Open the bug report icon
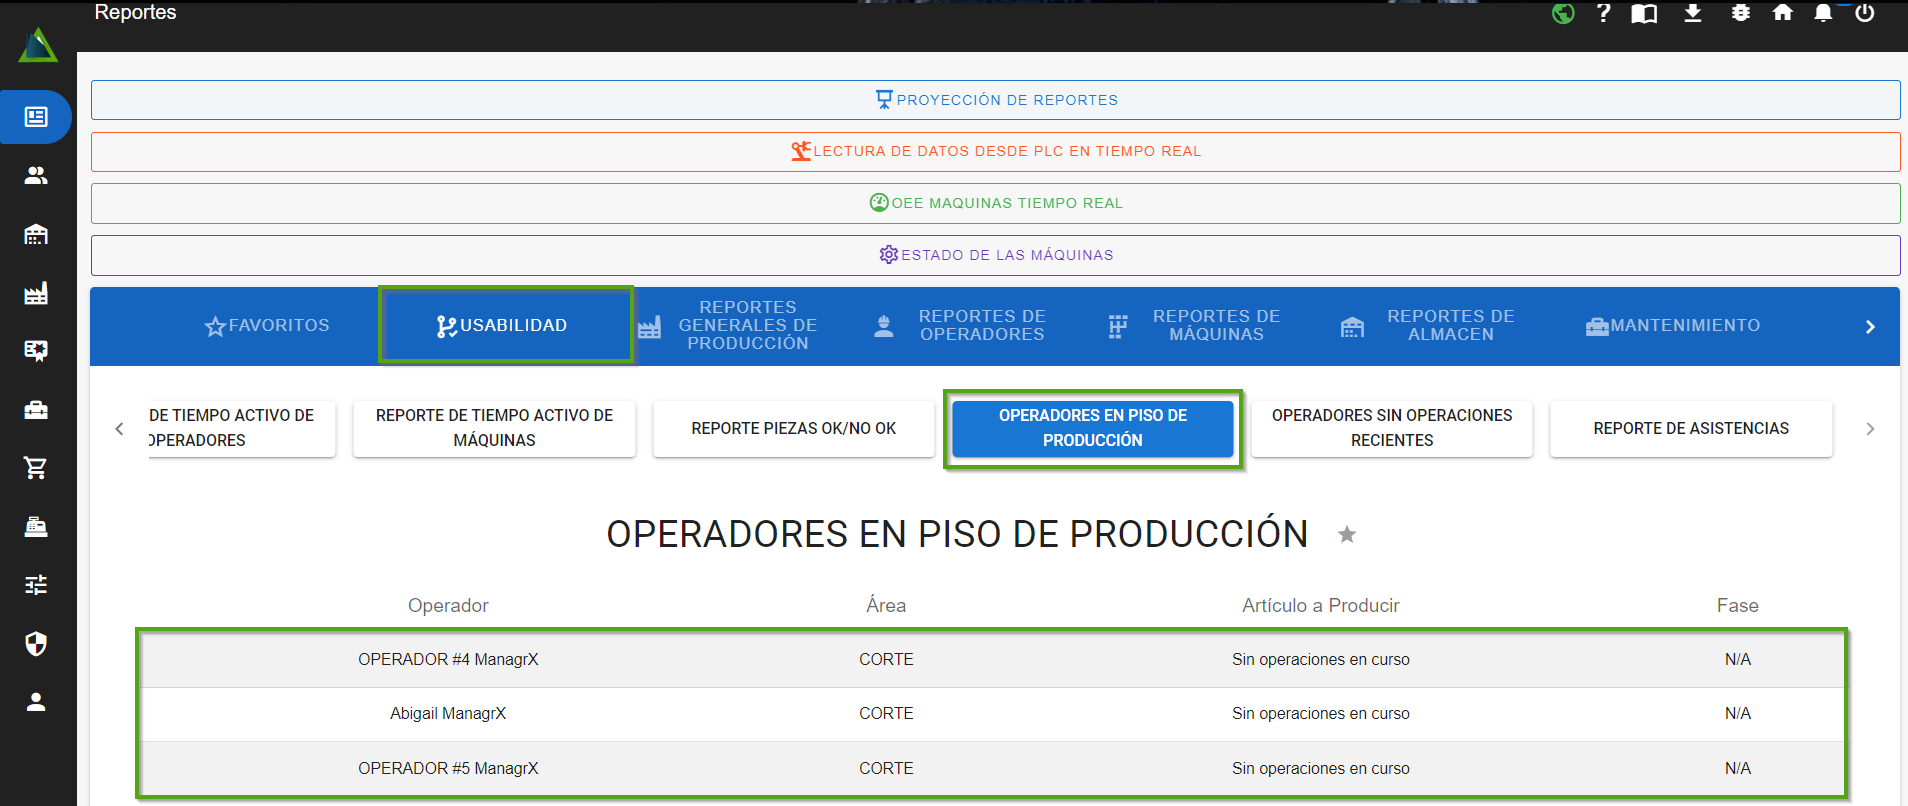Image resolution: width=1908 pixels, height=806 pixels. tap(1741, 13)
